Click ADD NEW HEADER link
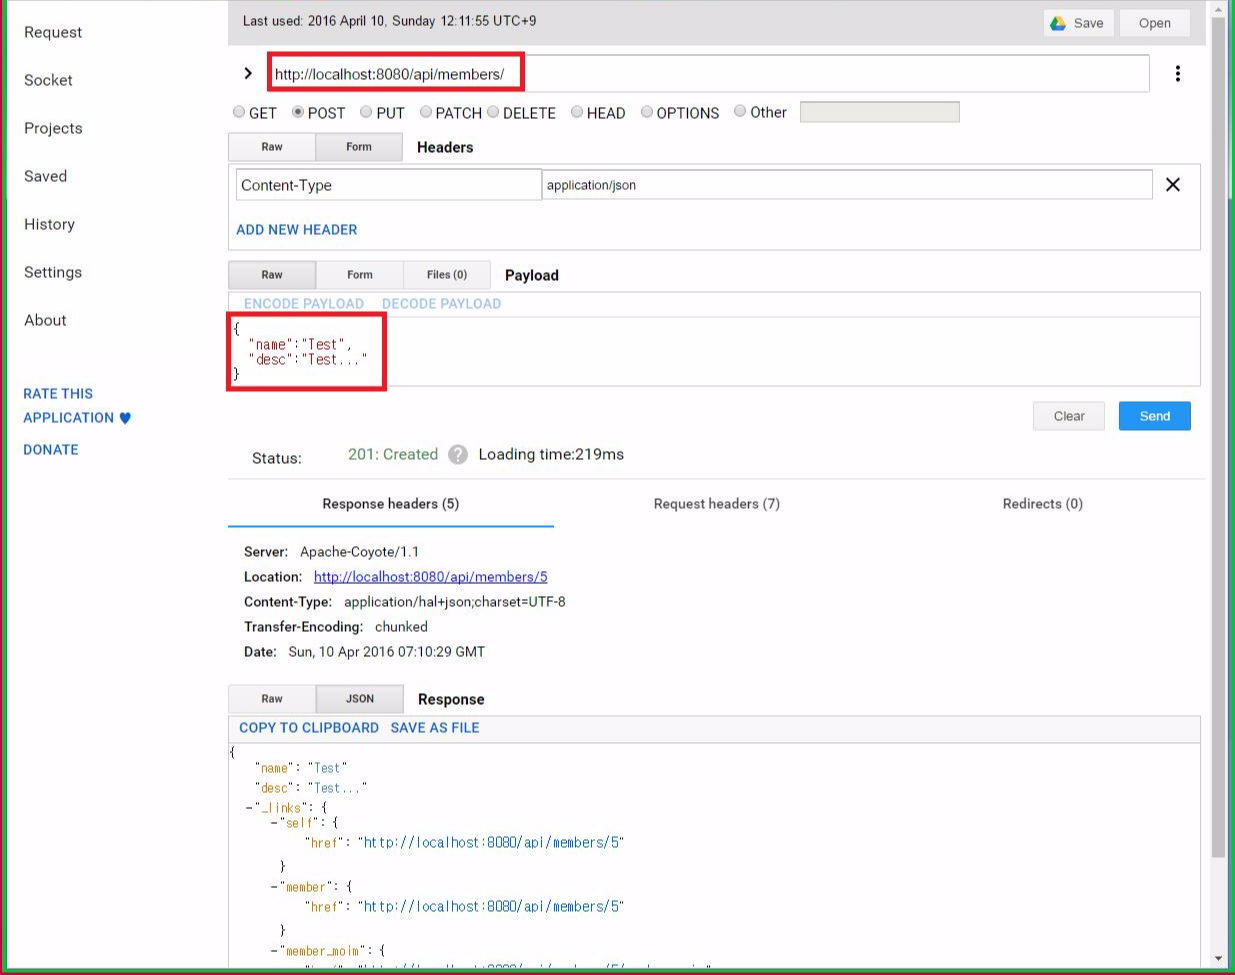 pos(297,229)
